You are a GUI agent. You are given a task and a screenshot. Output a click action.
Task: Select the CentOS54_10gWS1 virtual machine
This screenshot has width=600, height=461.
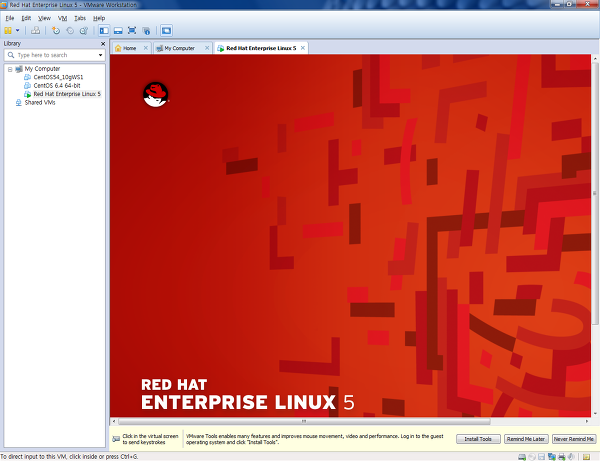tap(58, 77)
